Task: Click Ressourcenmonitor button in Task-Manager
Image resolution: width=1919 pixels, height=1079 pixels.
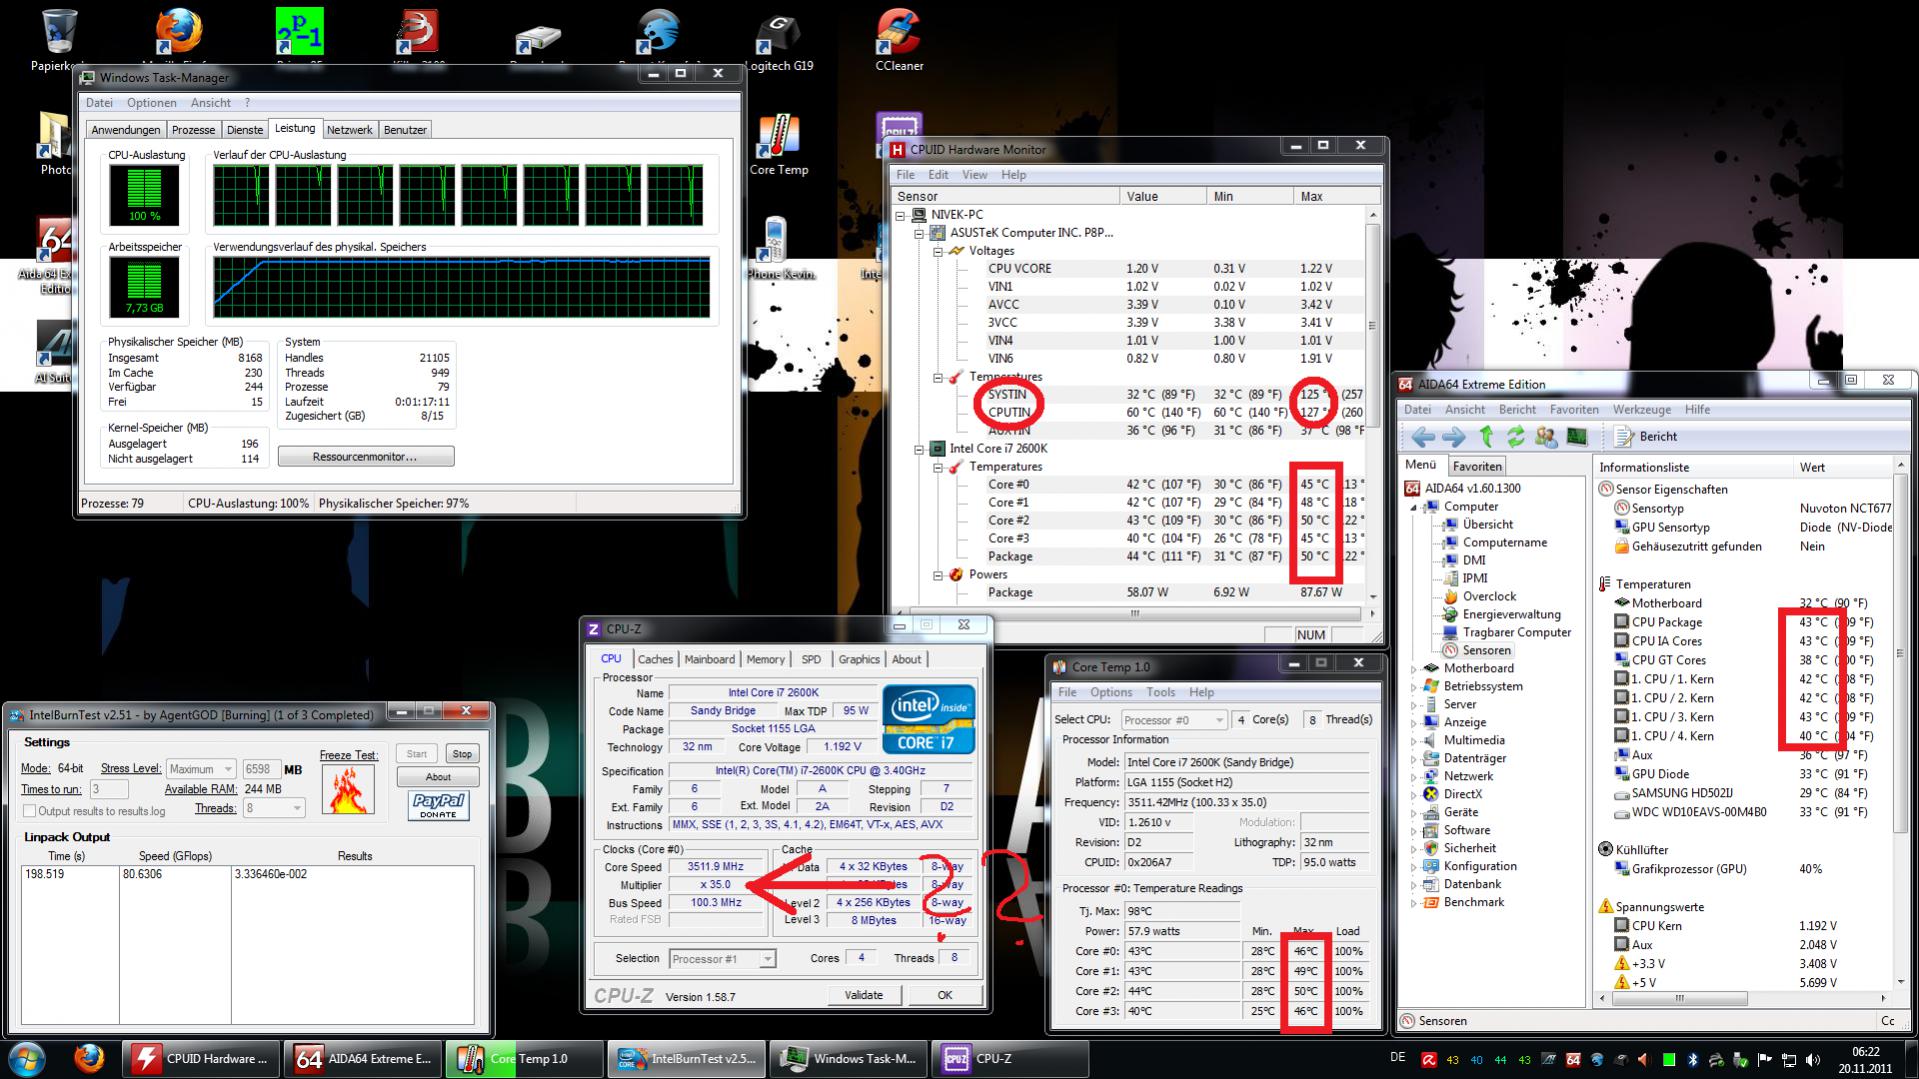Action: pos(365,457)
